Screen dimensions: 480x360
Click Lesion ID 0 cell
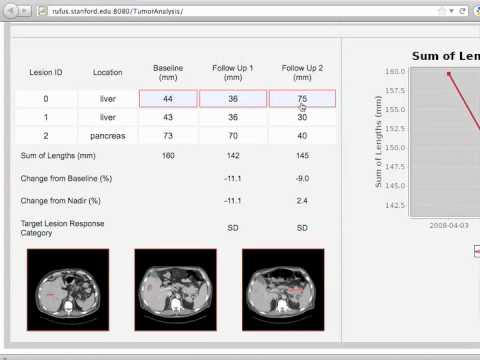coord(46,99)
